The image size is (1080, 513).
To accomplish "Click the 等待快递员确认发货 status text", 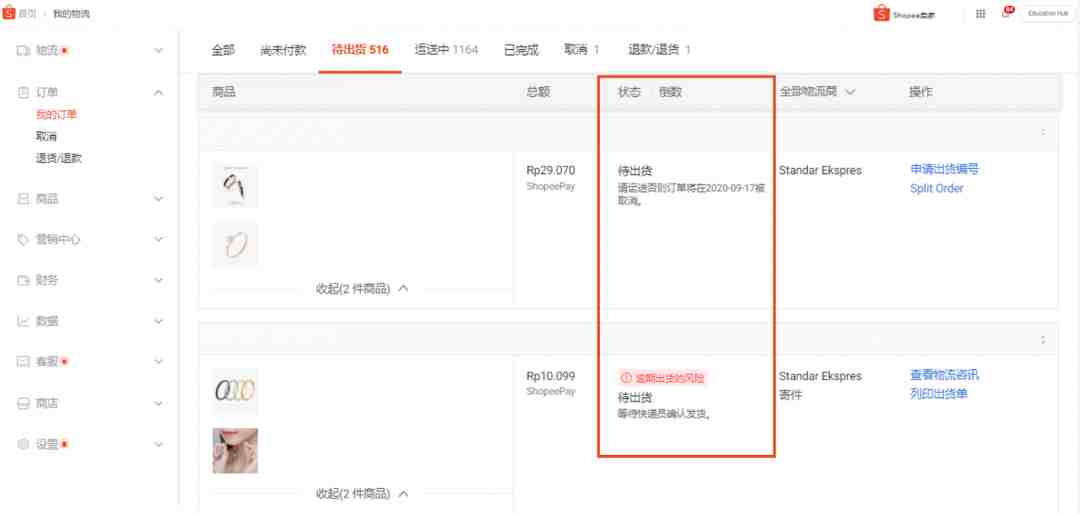I will [664, 414].
